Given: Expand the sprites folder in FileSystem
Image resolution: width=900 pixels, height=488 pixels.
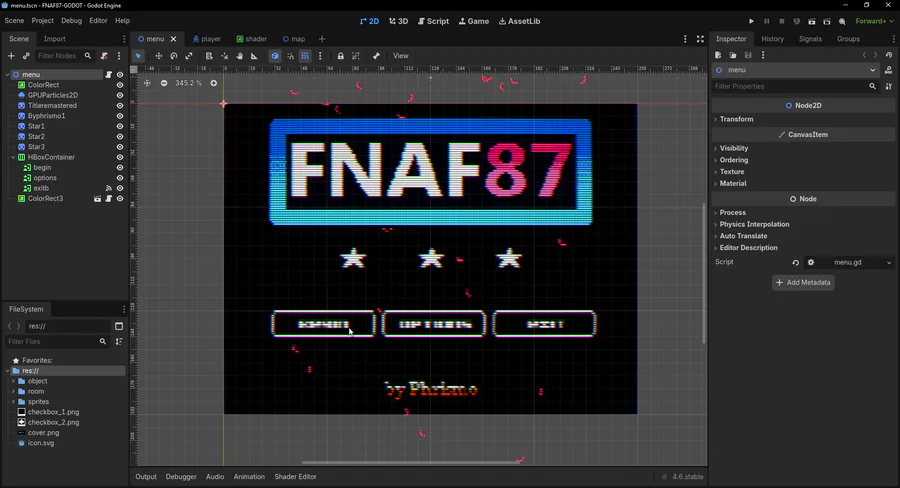Looking at the screenshot, I should click(13, 402).
